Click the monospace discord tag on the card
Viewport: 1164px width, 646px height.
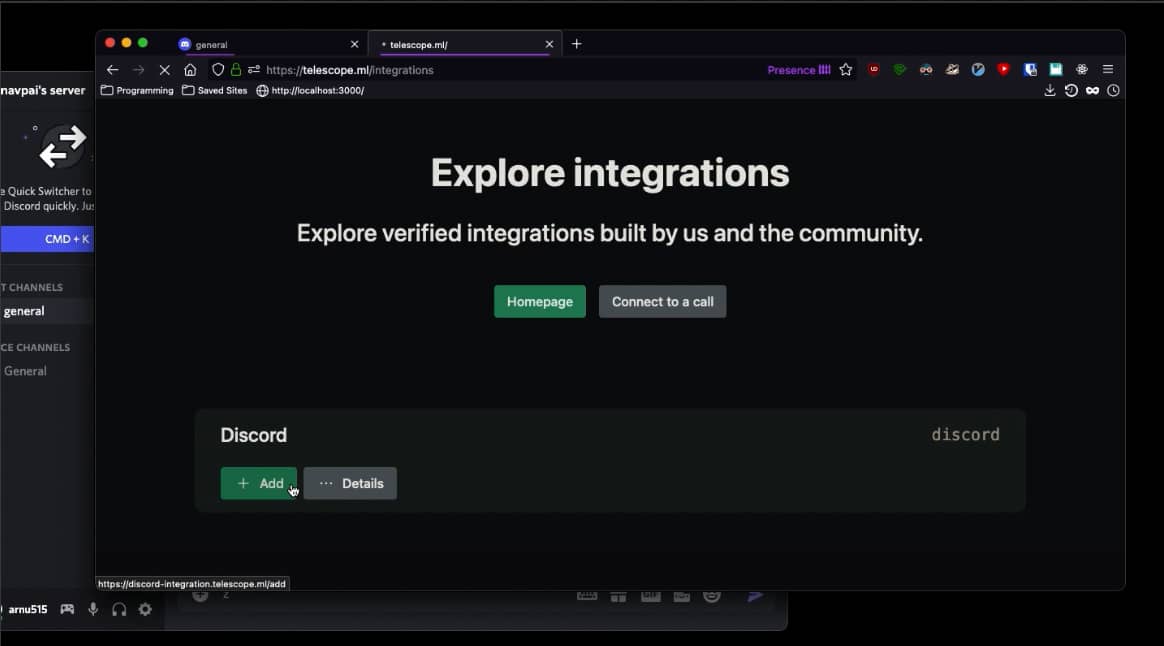[x=966, y=434]
